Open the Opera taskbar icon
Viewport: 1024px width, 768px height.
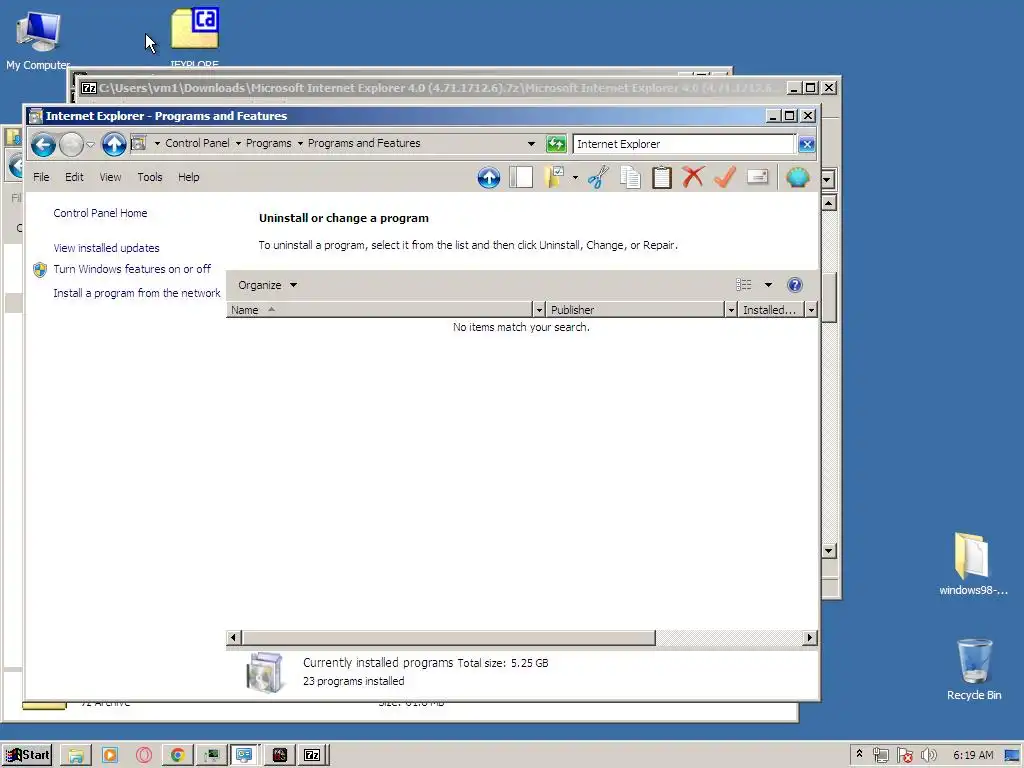click(x=144, y=755)
